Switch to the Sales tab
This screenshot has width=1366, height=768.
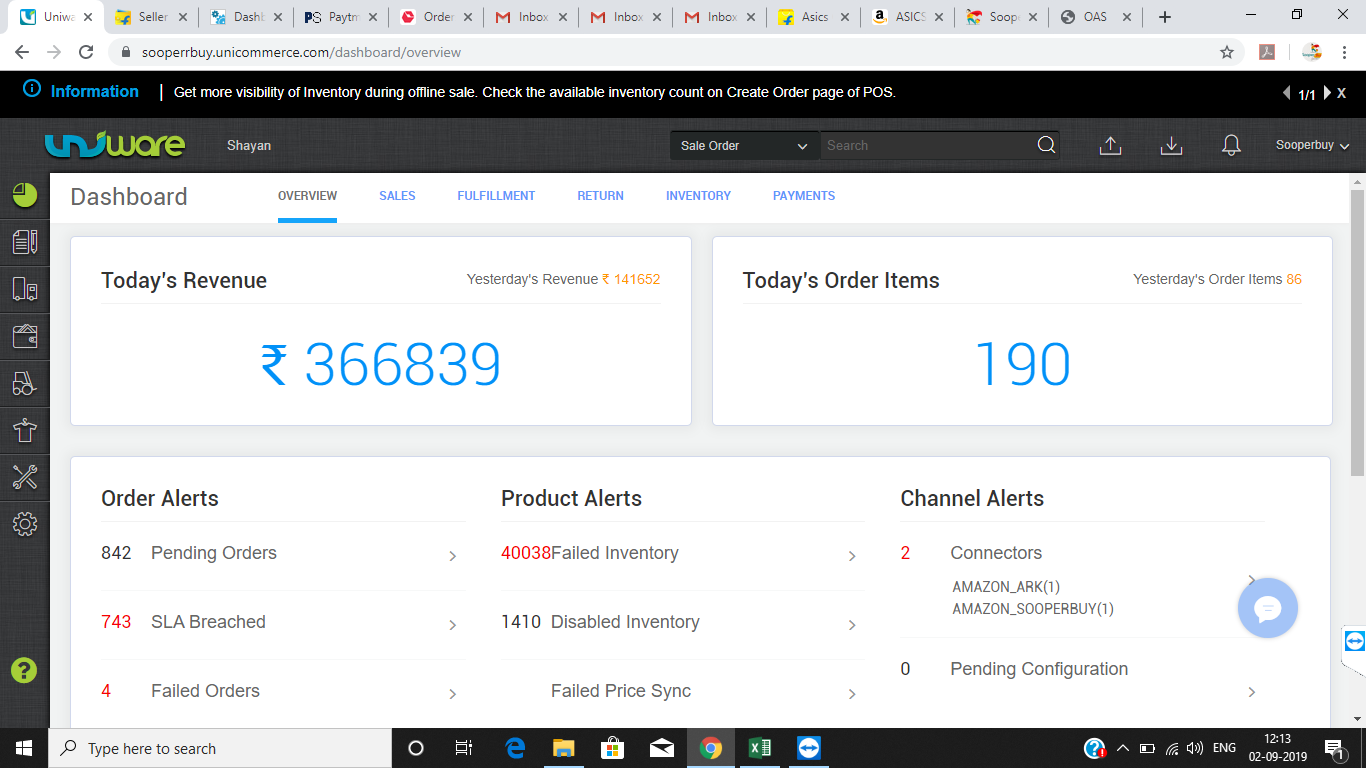pos(397,196)
